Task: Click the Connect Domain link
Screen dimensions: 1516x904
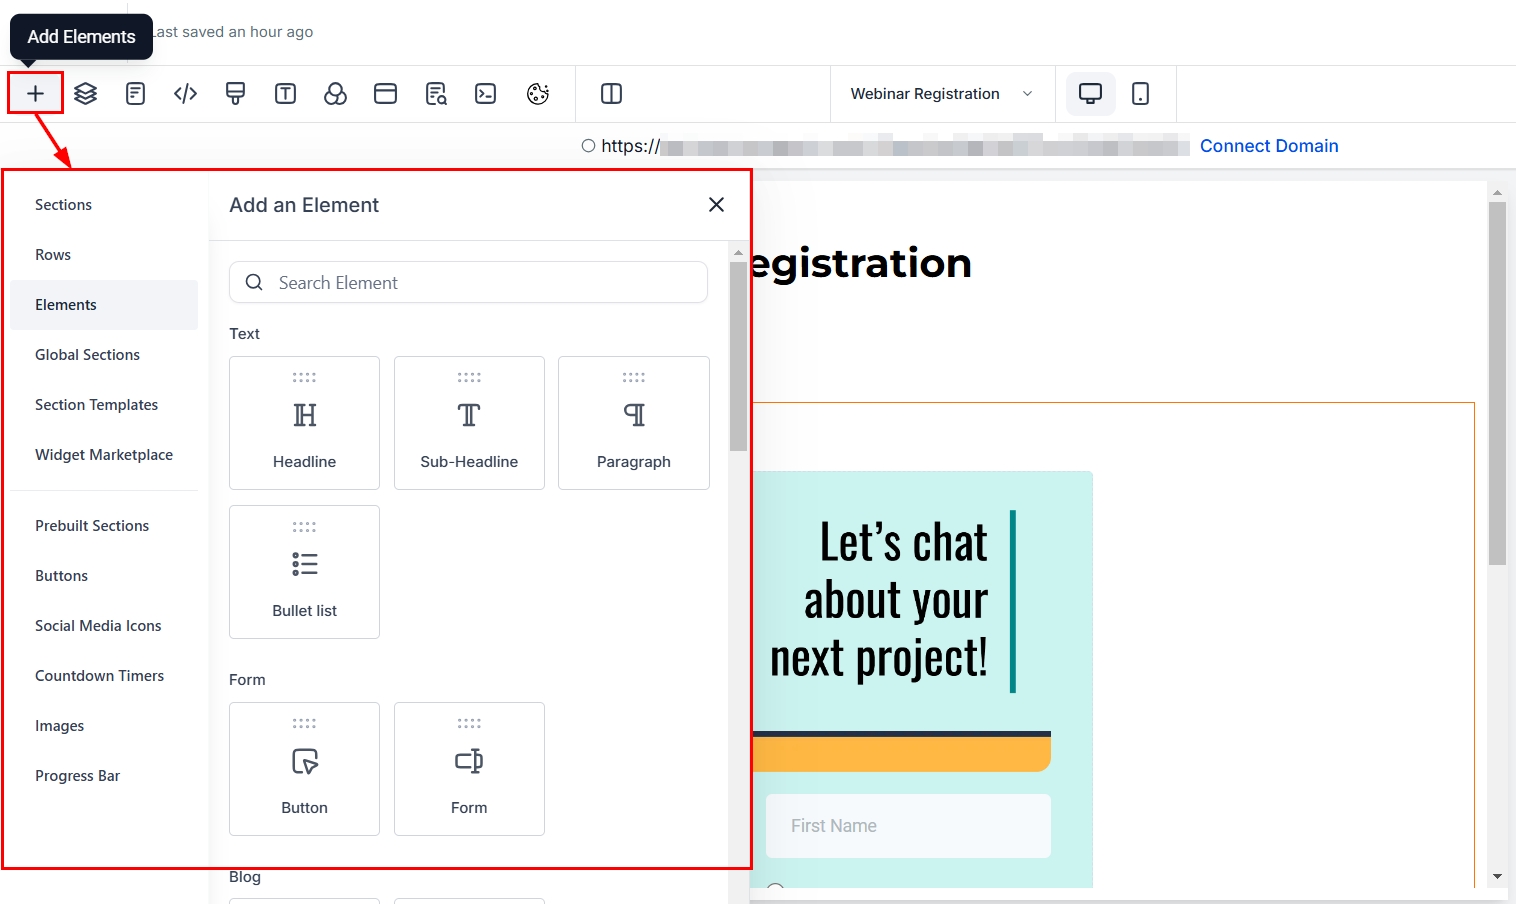Action: click(x=1268, y=146)
